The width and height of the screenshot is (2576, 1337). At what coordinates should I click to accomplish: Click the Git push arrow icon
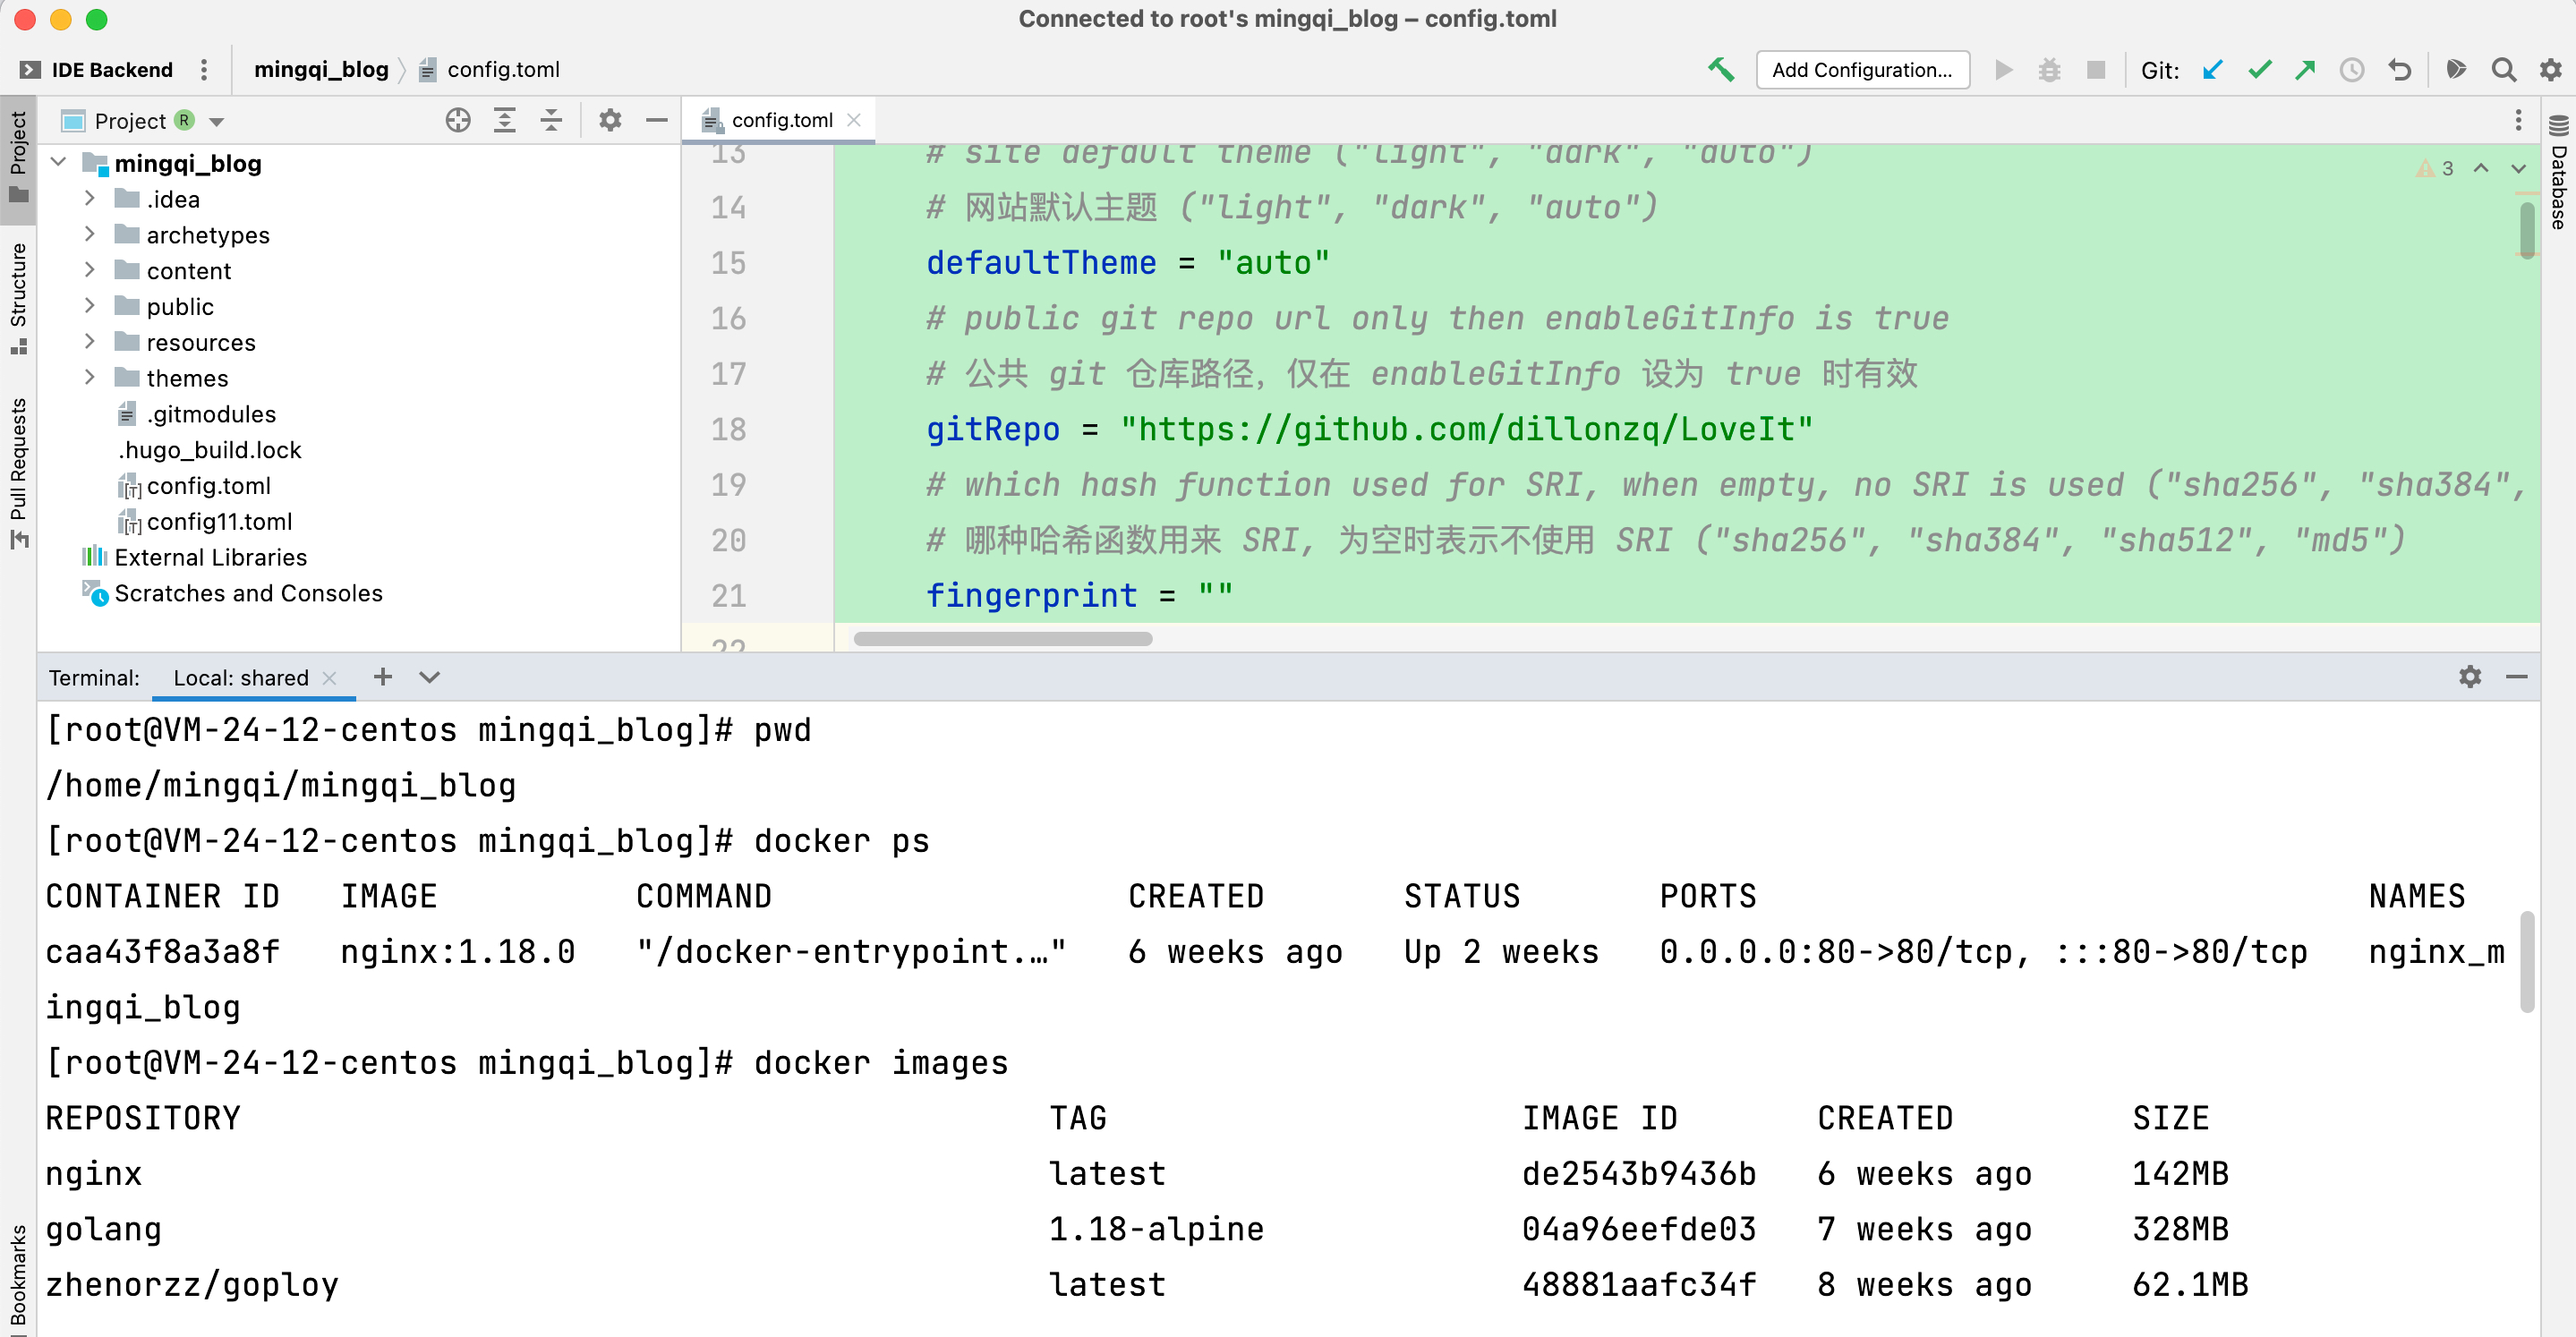[x=2305, y=70]
